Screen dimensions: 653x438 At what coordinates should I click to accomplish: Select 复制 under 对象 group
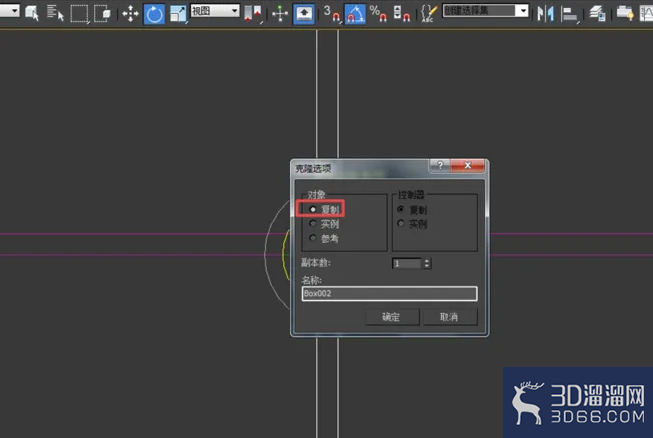pyautogui.click(x=325, y=209)
